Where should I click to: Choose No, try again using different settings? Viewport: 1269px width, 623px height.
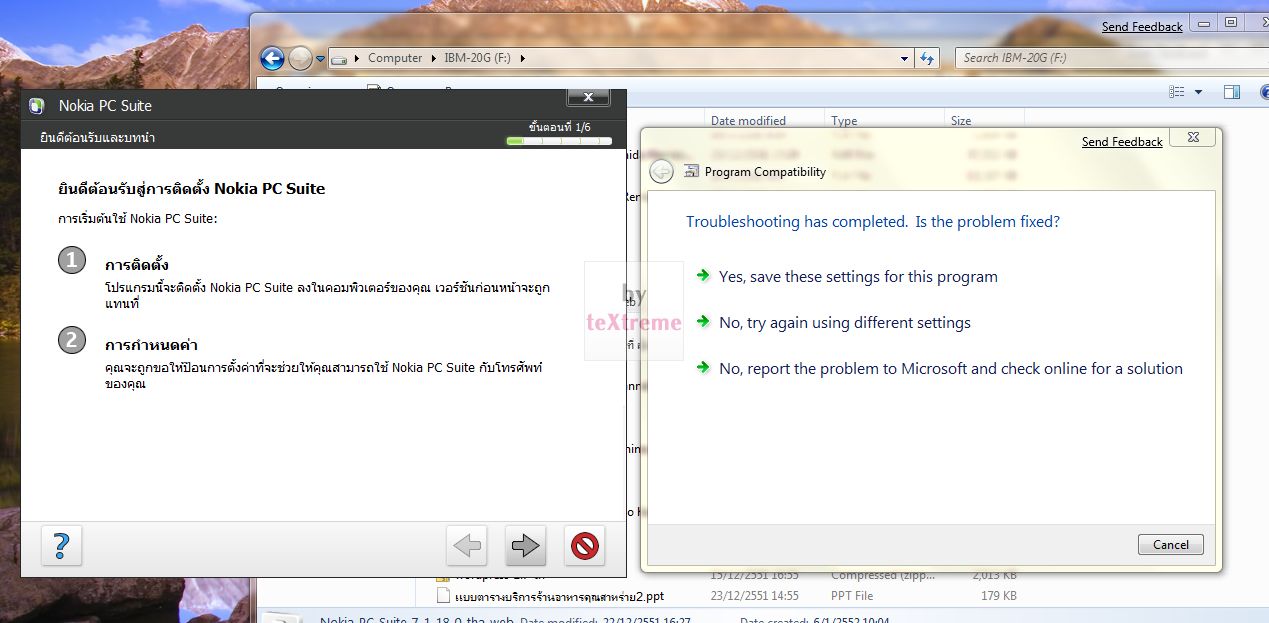click(845, 323)
